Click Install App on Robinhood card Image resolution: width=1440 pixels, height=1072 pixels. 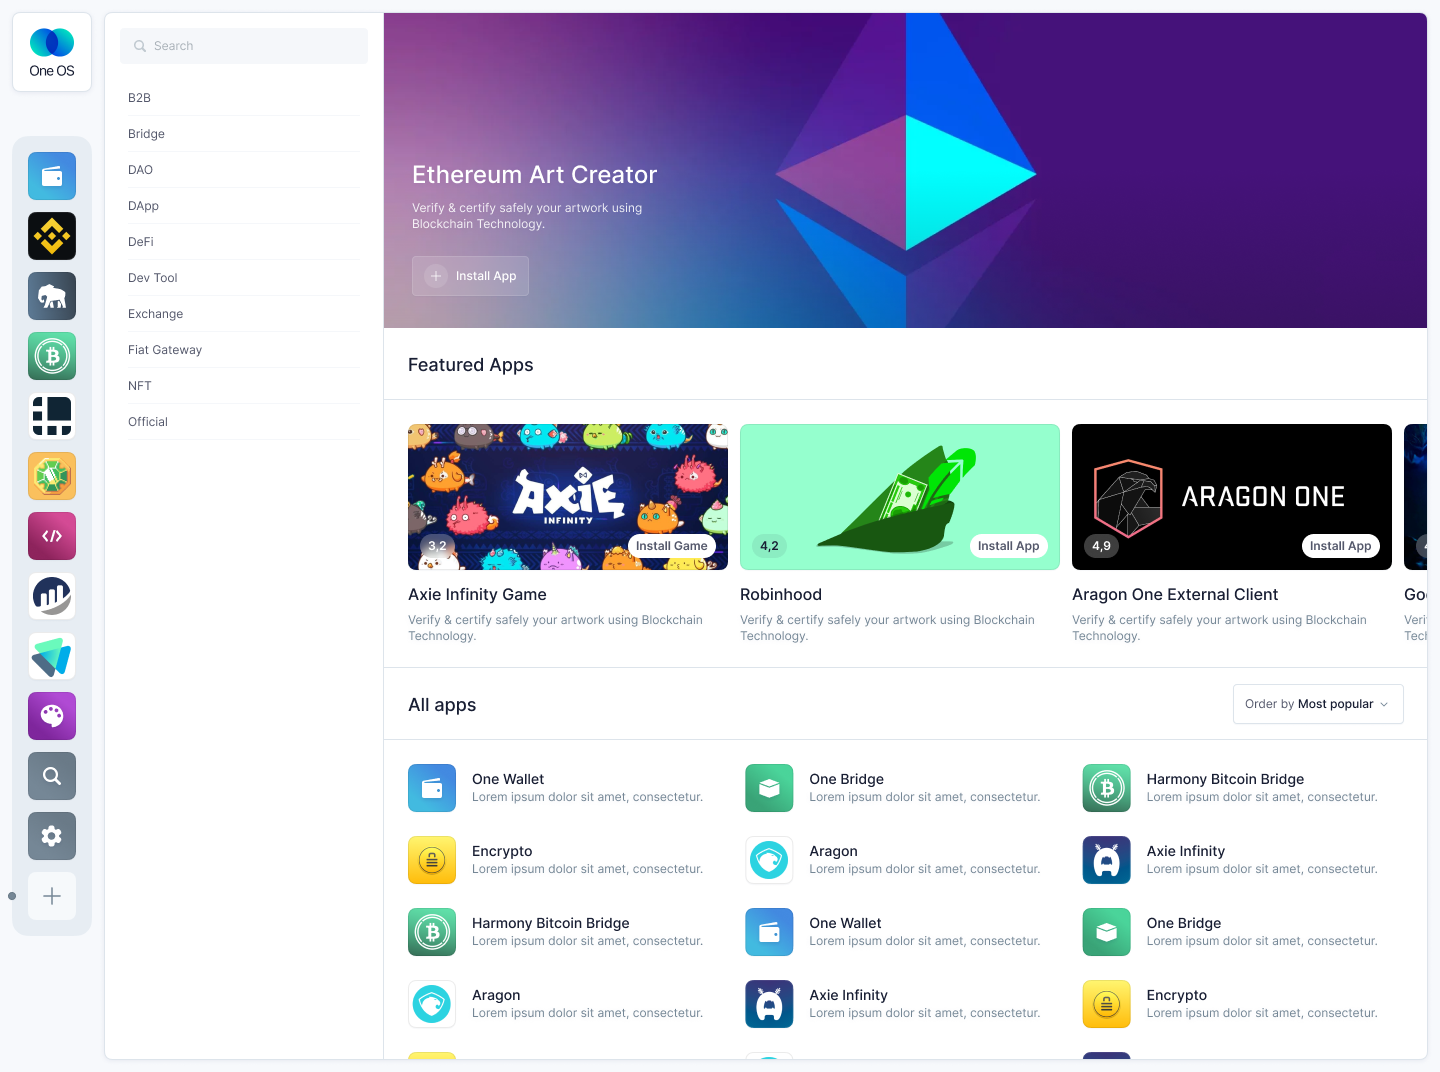coord(1008,546)
